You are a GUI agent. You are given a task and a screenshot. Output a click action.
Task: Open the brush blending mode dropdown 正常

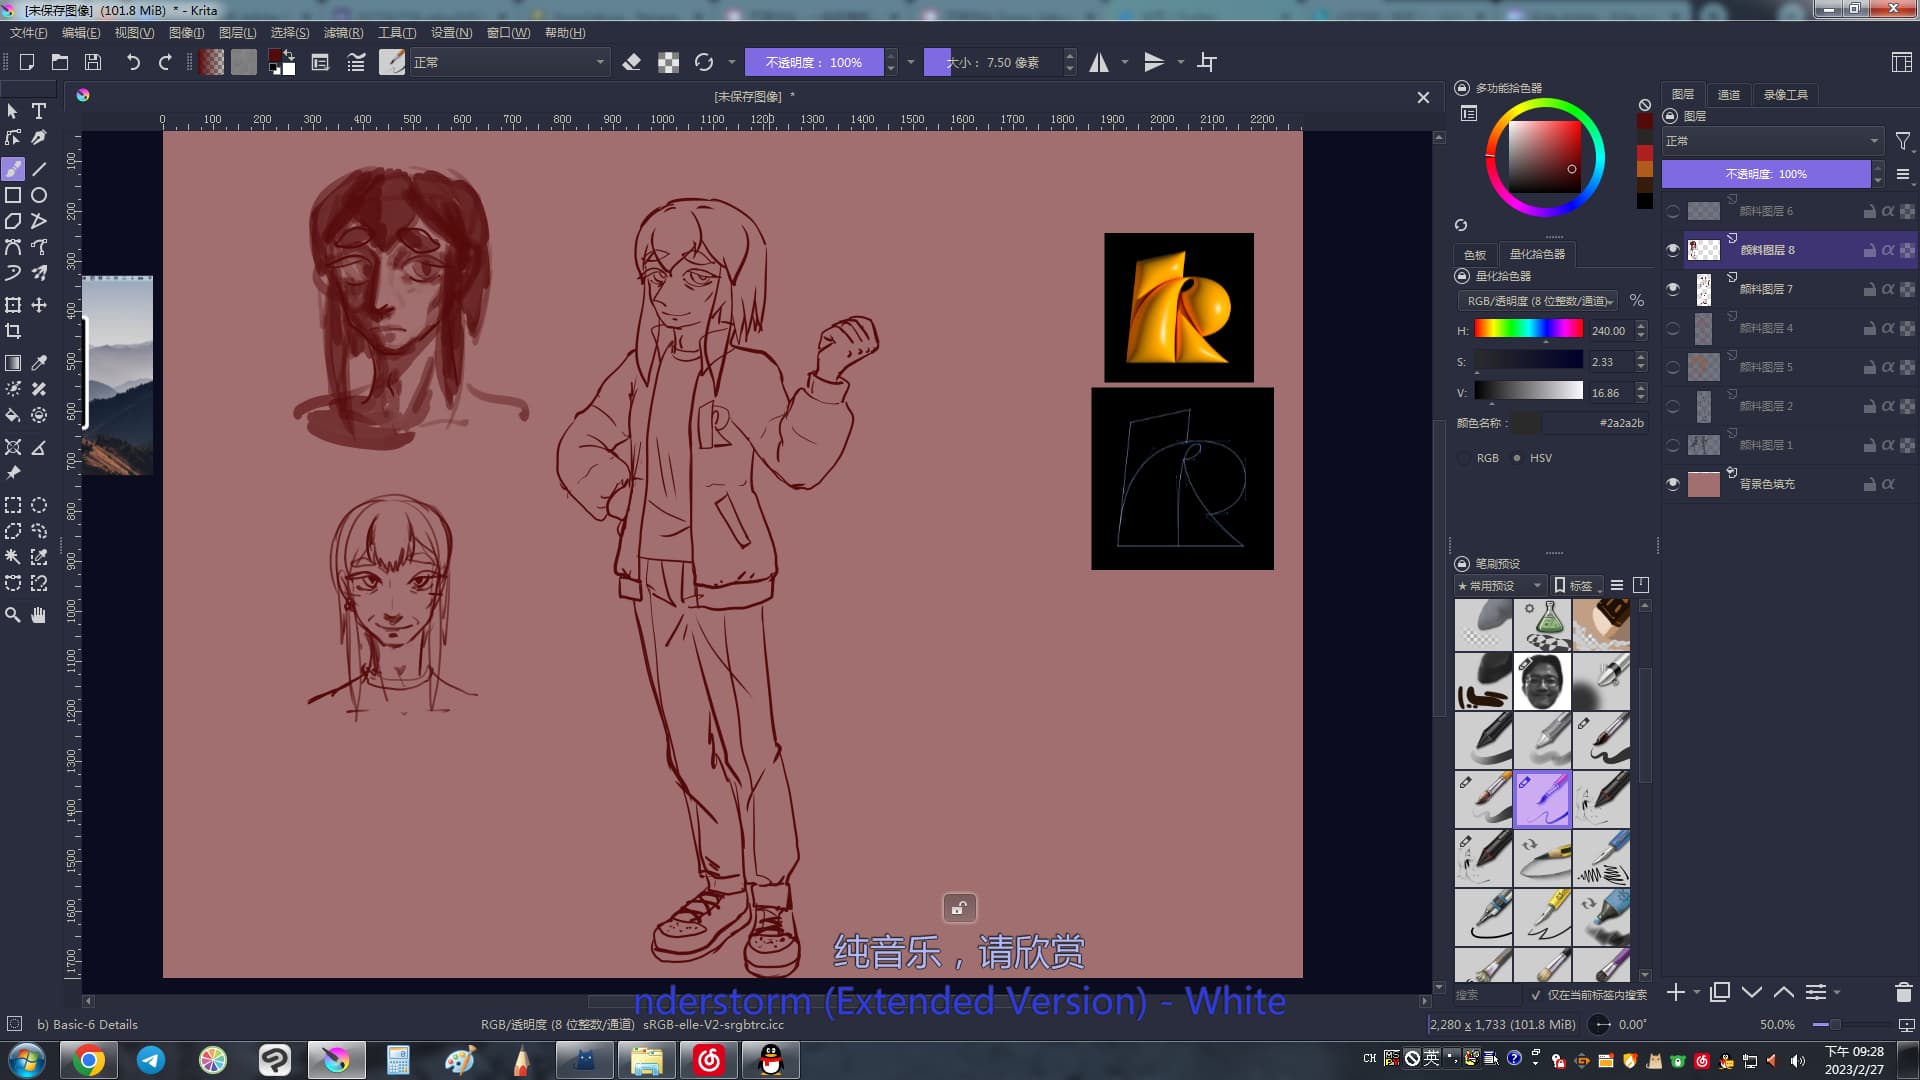coord(508,62)
